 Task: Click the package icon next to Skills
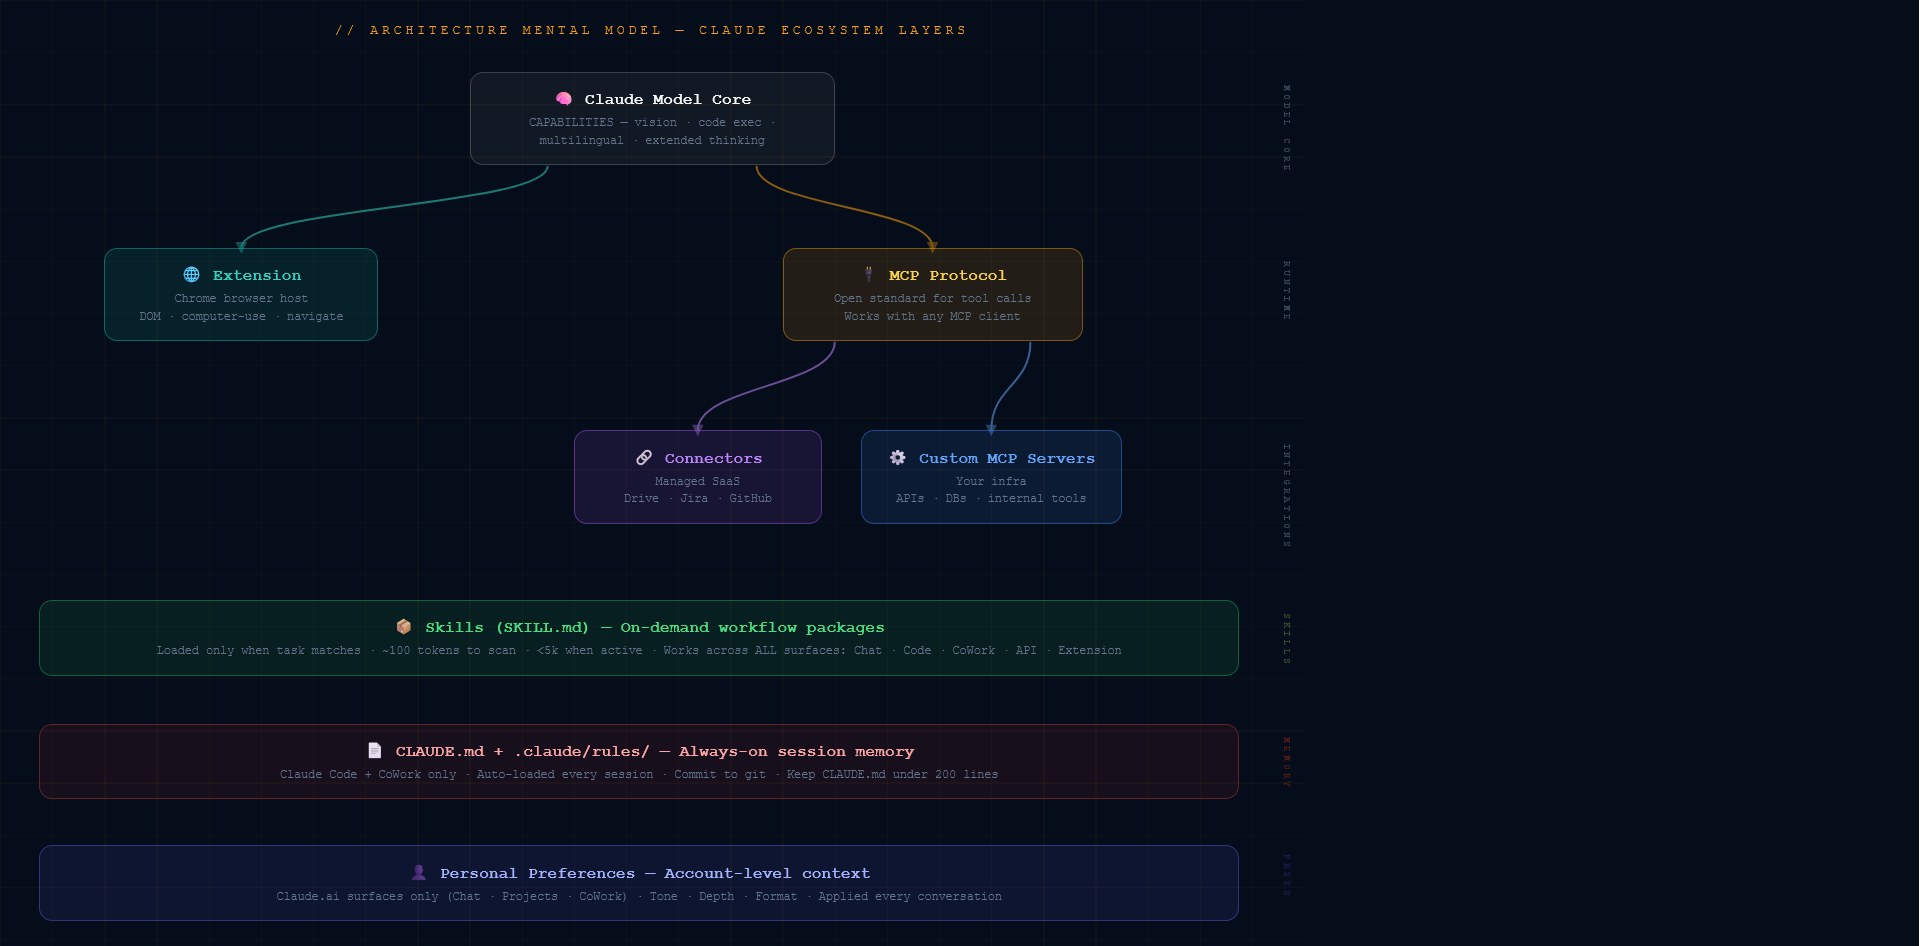[404, 627]
